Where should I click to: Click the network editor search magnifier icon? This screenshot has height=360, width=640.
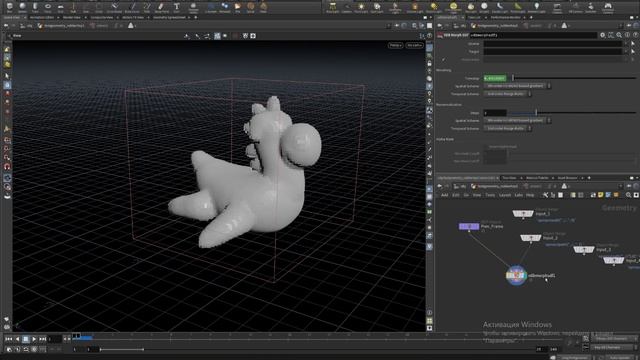(x=628, y=196)
